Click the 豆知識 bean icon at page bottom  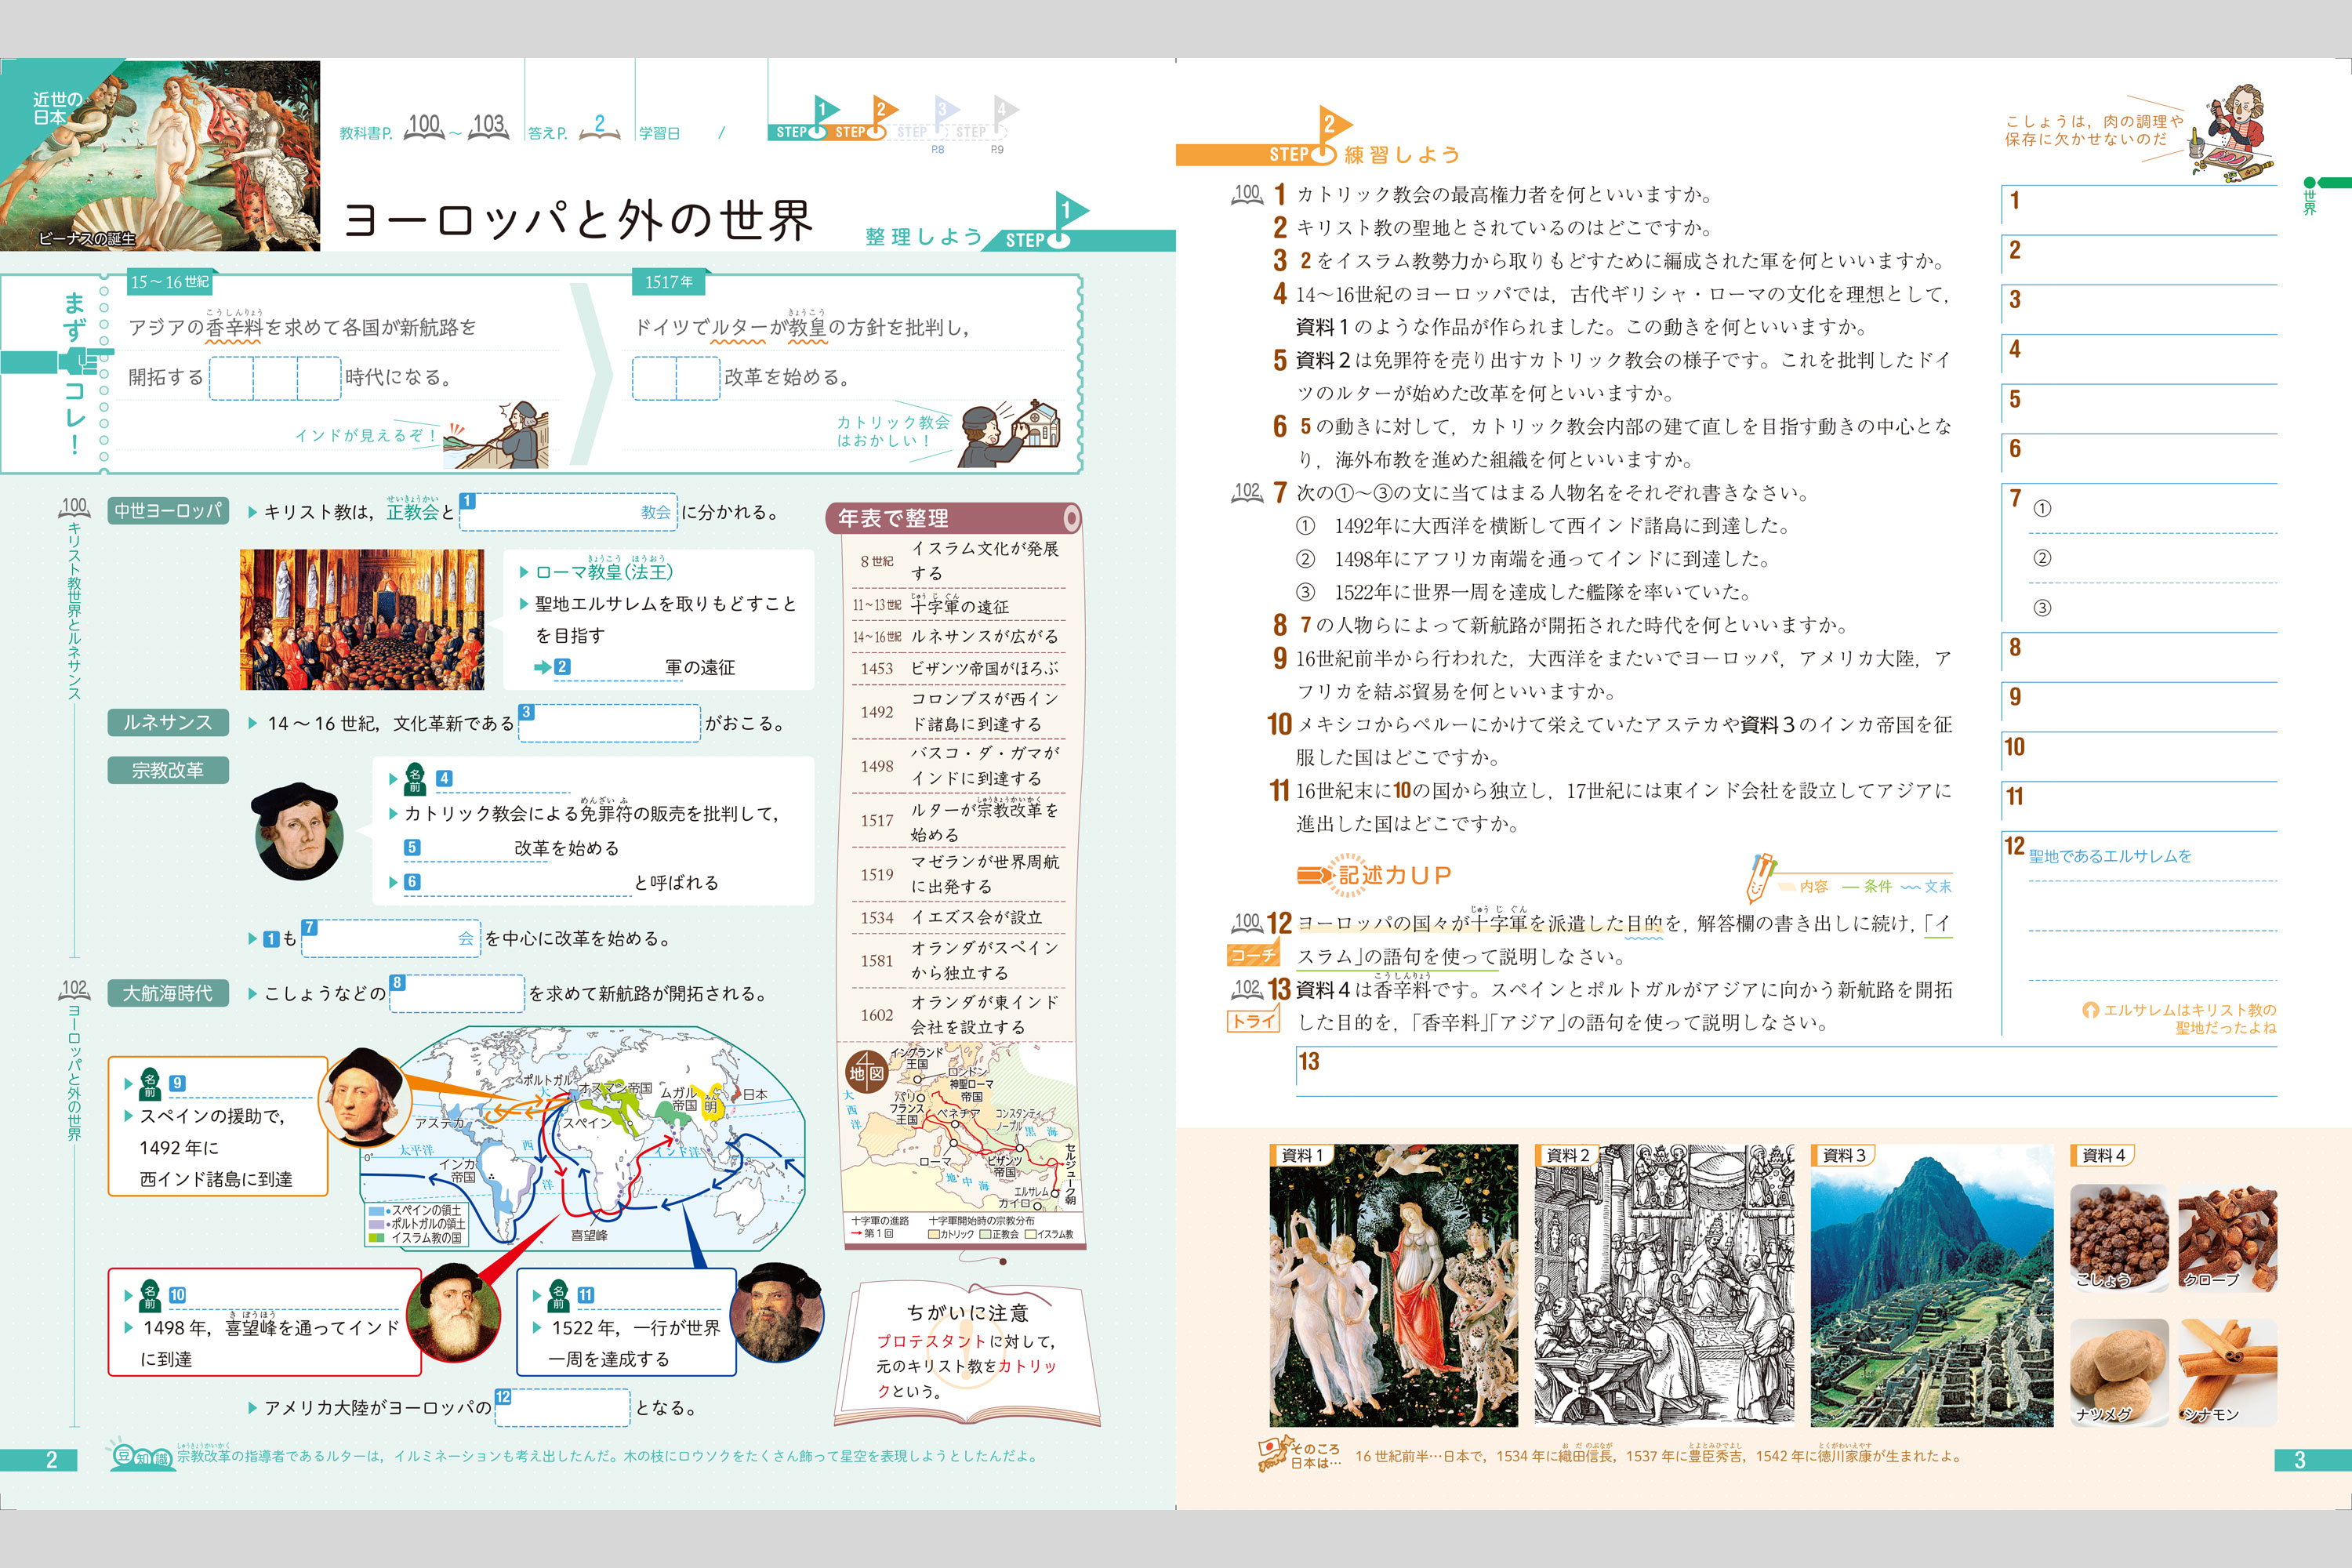pyautogui.click(x=140, y=1457)
